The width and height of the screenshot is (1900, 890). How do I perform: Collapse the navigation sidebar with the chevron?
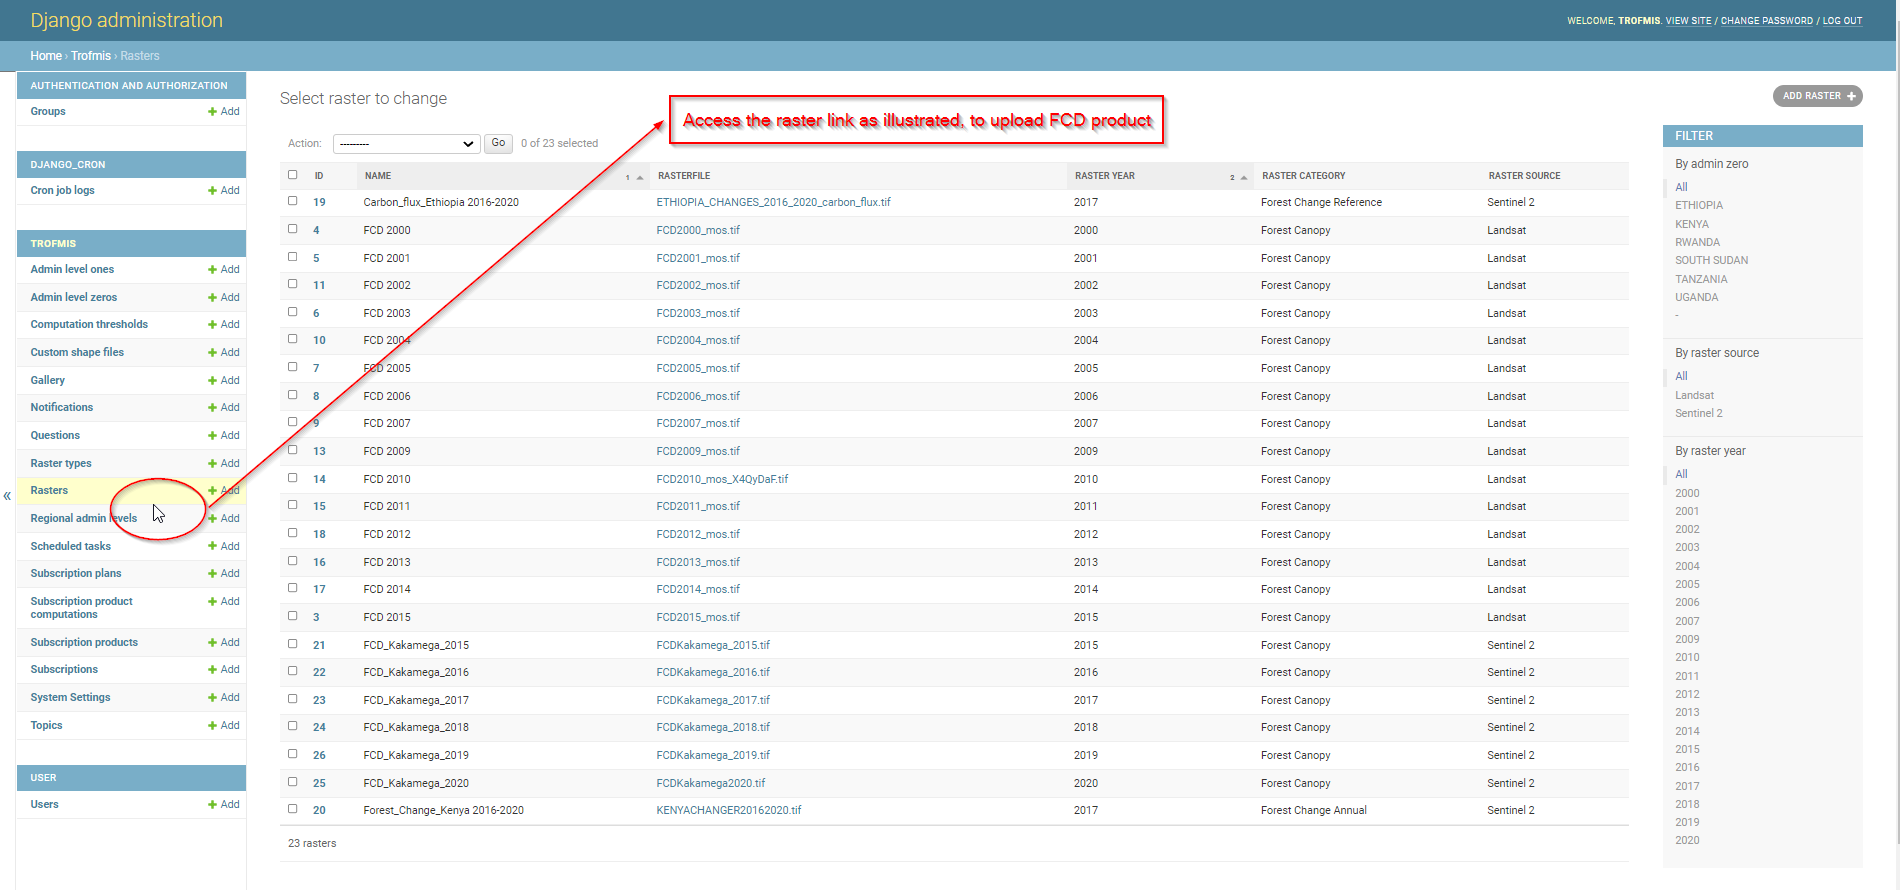coord(7,495)
